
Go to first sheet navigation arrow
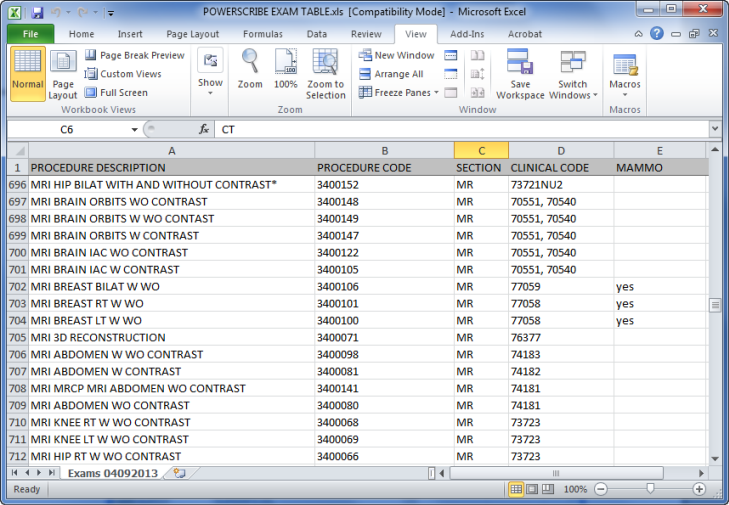[14, 473]
